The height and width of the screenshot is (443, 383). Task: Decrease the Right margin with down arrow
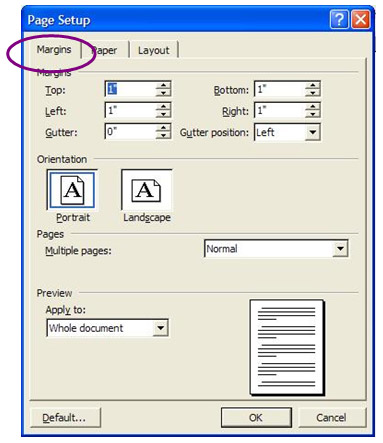[x=313, y=114]
